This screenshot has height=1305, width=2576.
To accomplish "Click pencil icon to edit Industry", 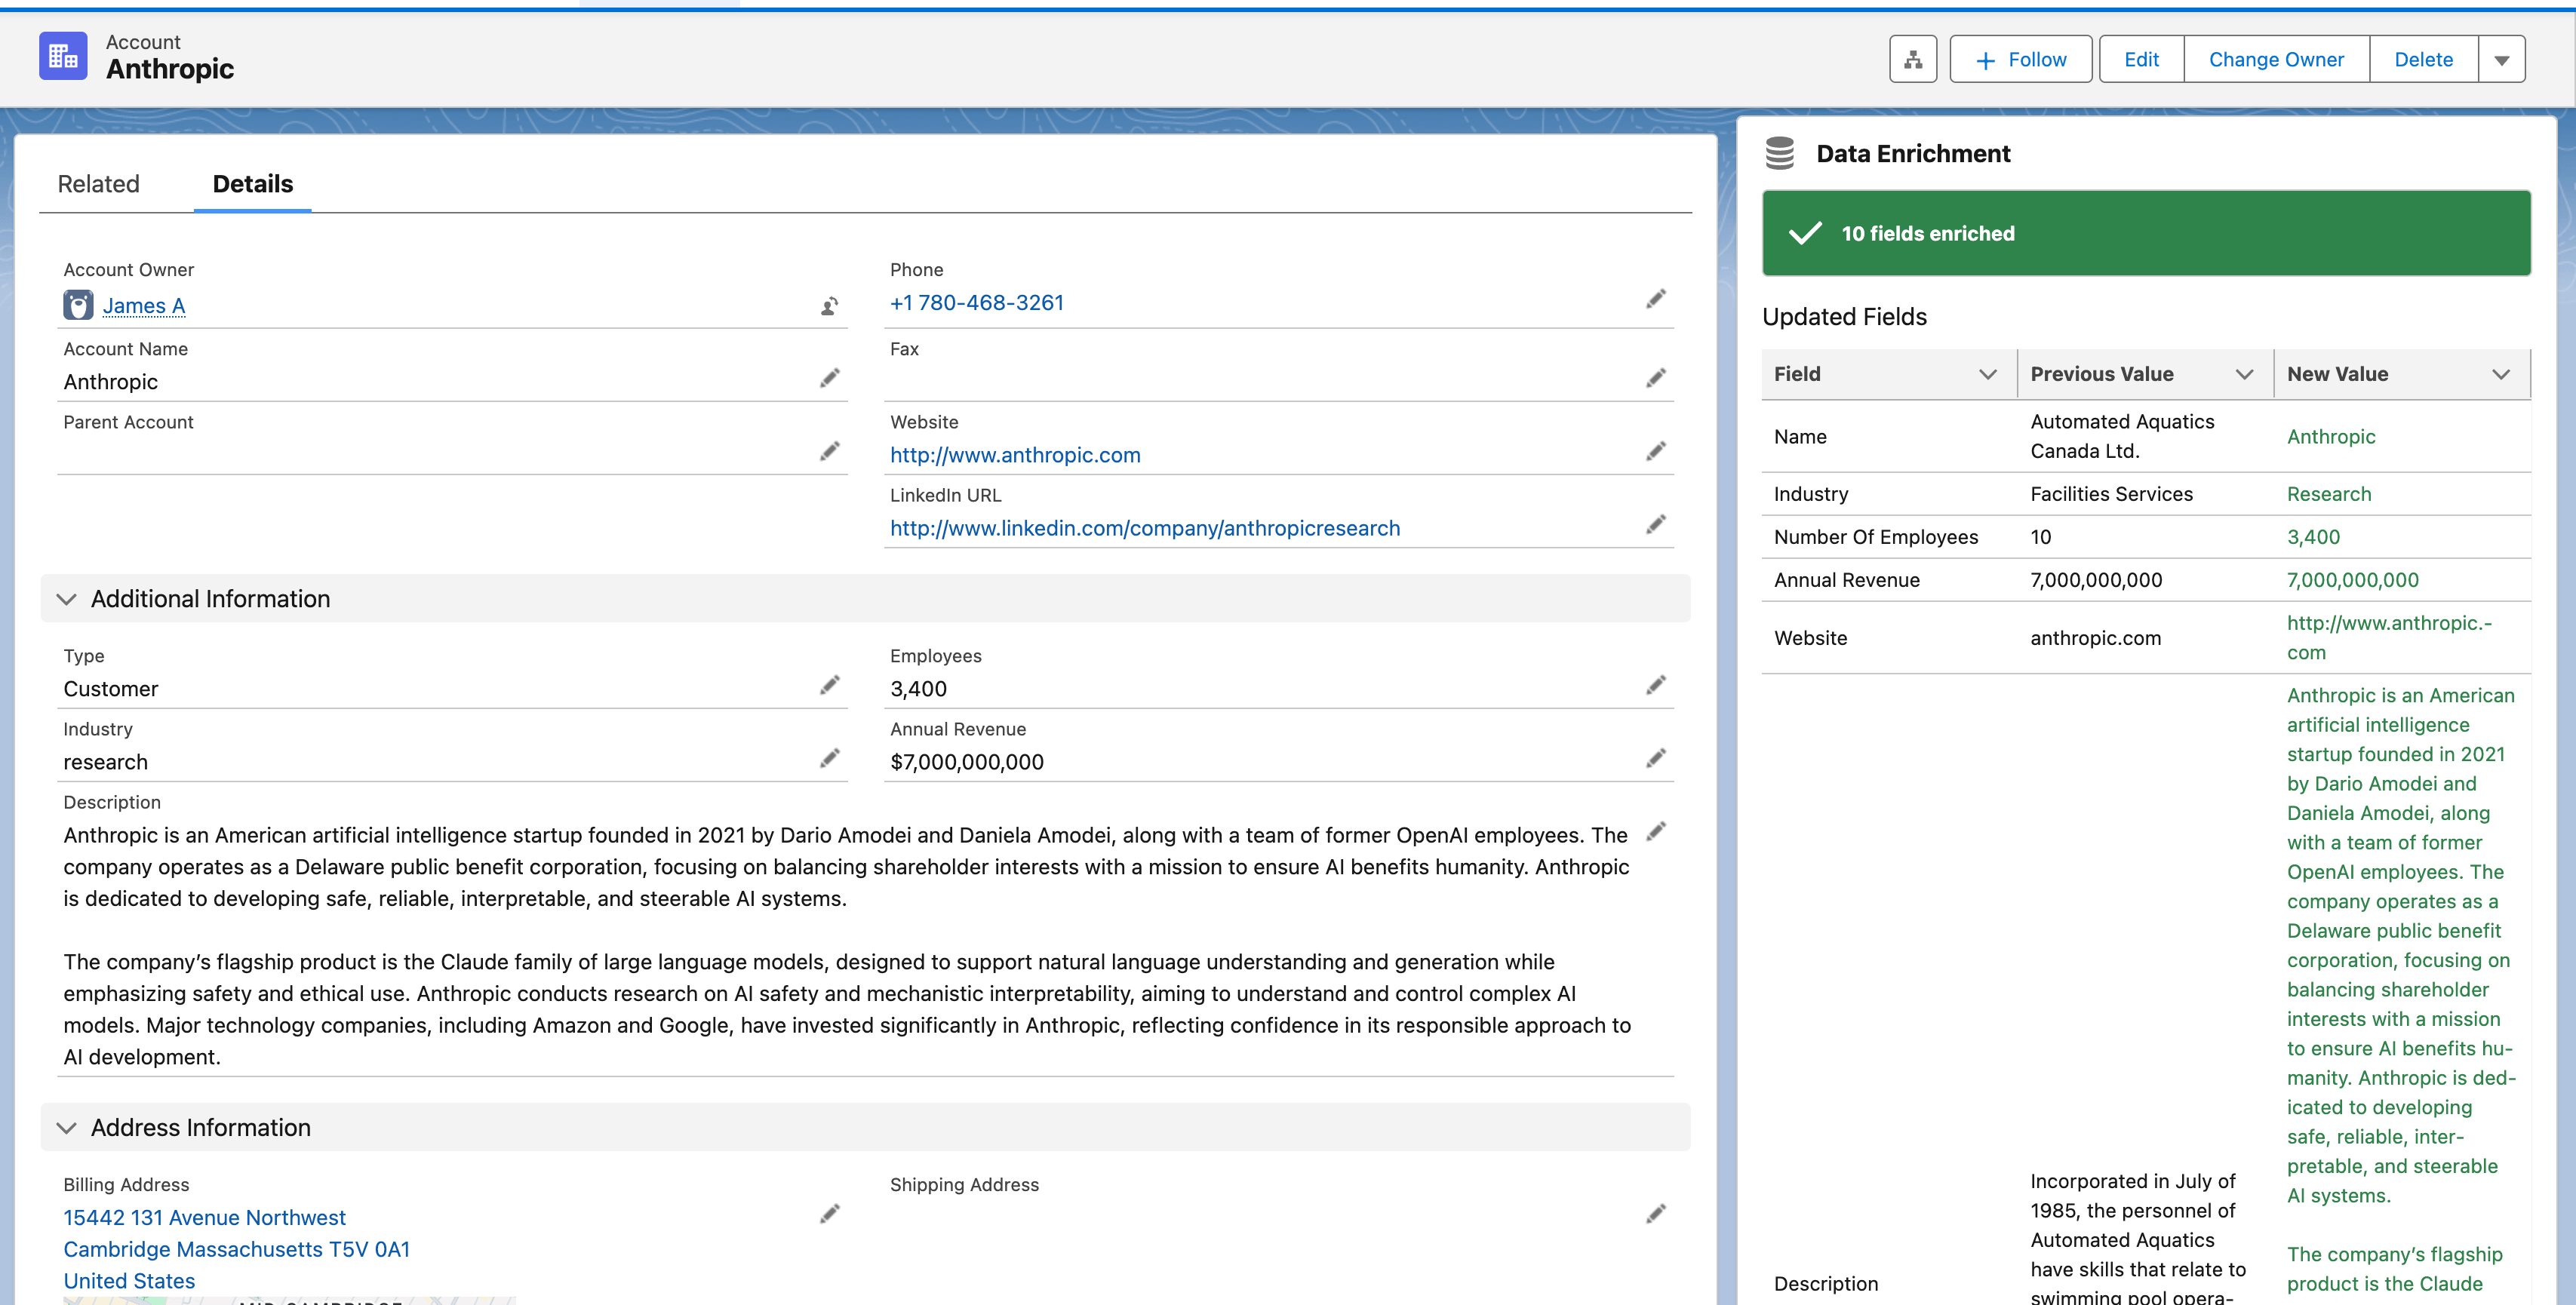I will point(829,758).
